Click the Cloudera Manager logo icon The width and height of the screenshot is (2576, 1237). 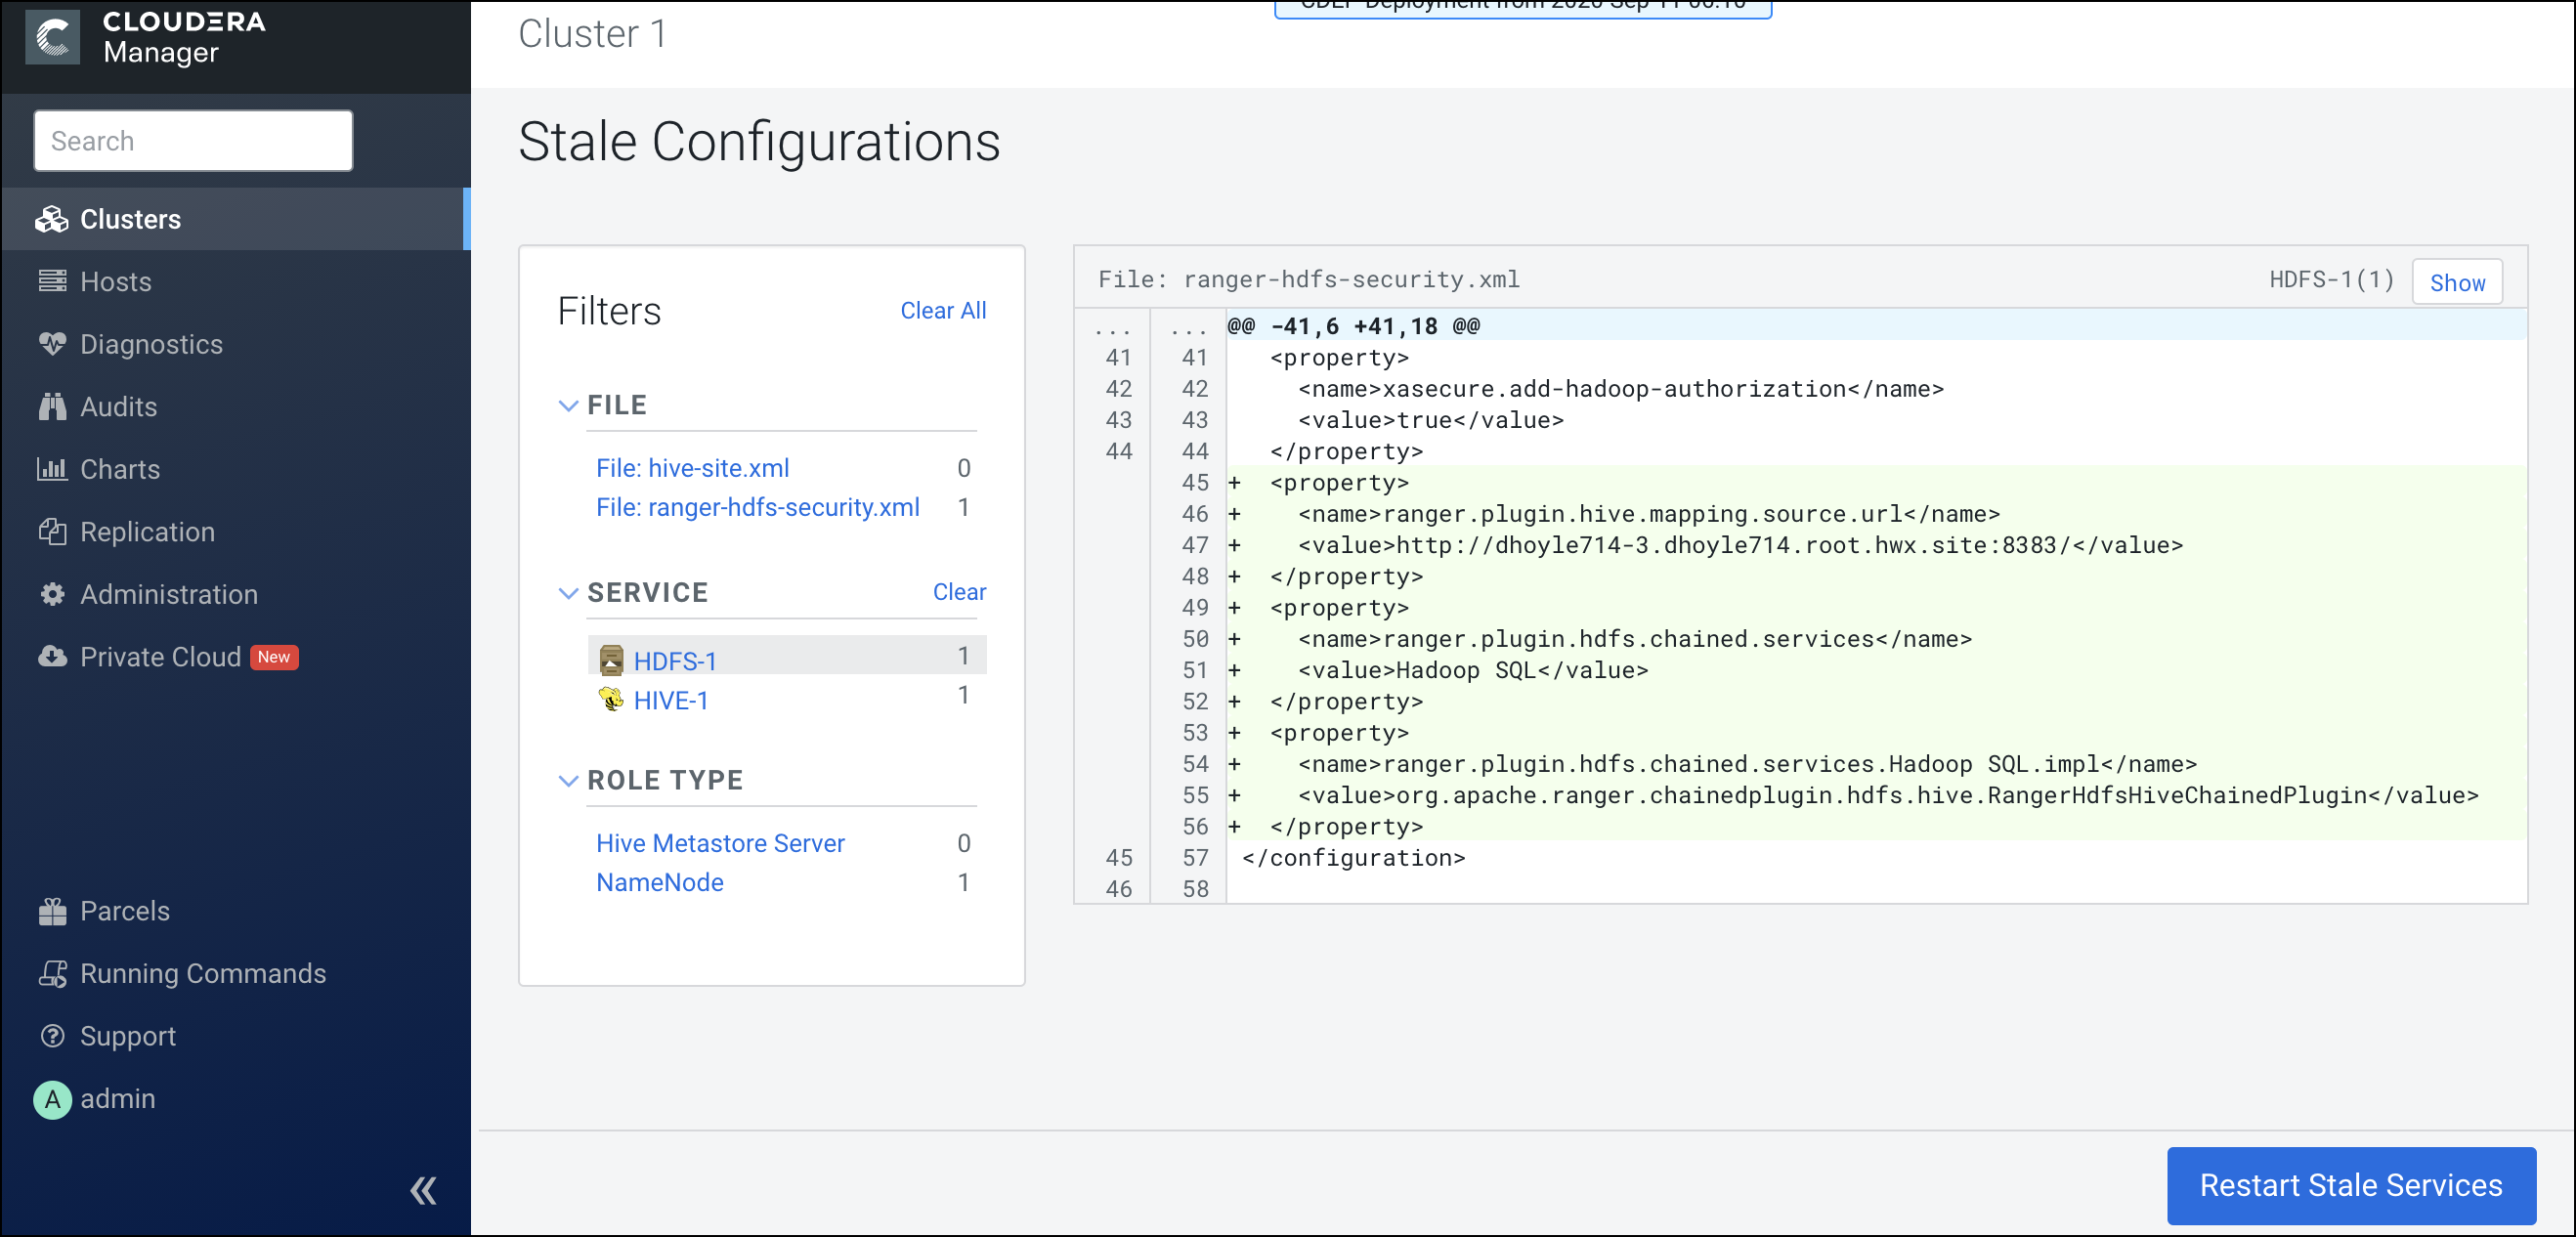(52, 37)
